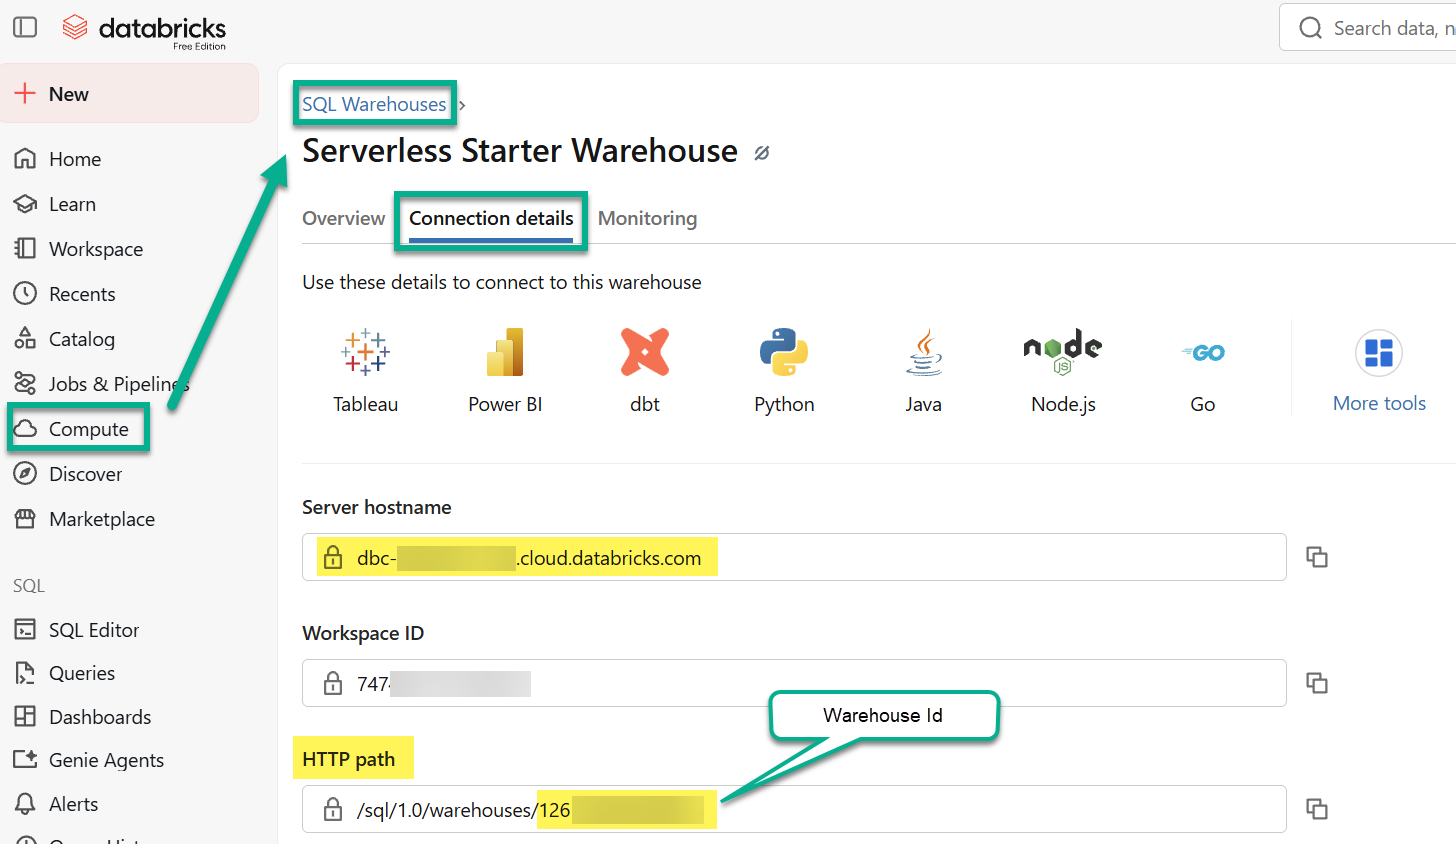Copy the Workspace ID value
The width and height of the screenshot is (1456, 844).
point(1317,683)
